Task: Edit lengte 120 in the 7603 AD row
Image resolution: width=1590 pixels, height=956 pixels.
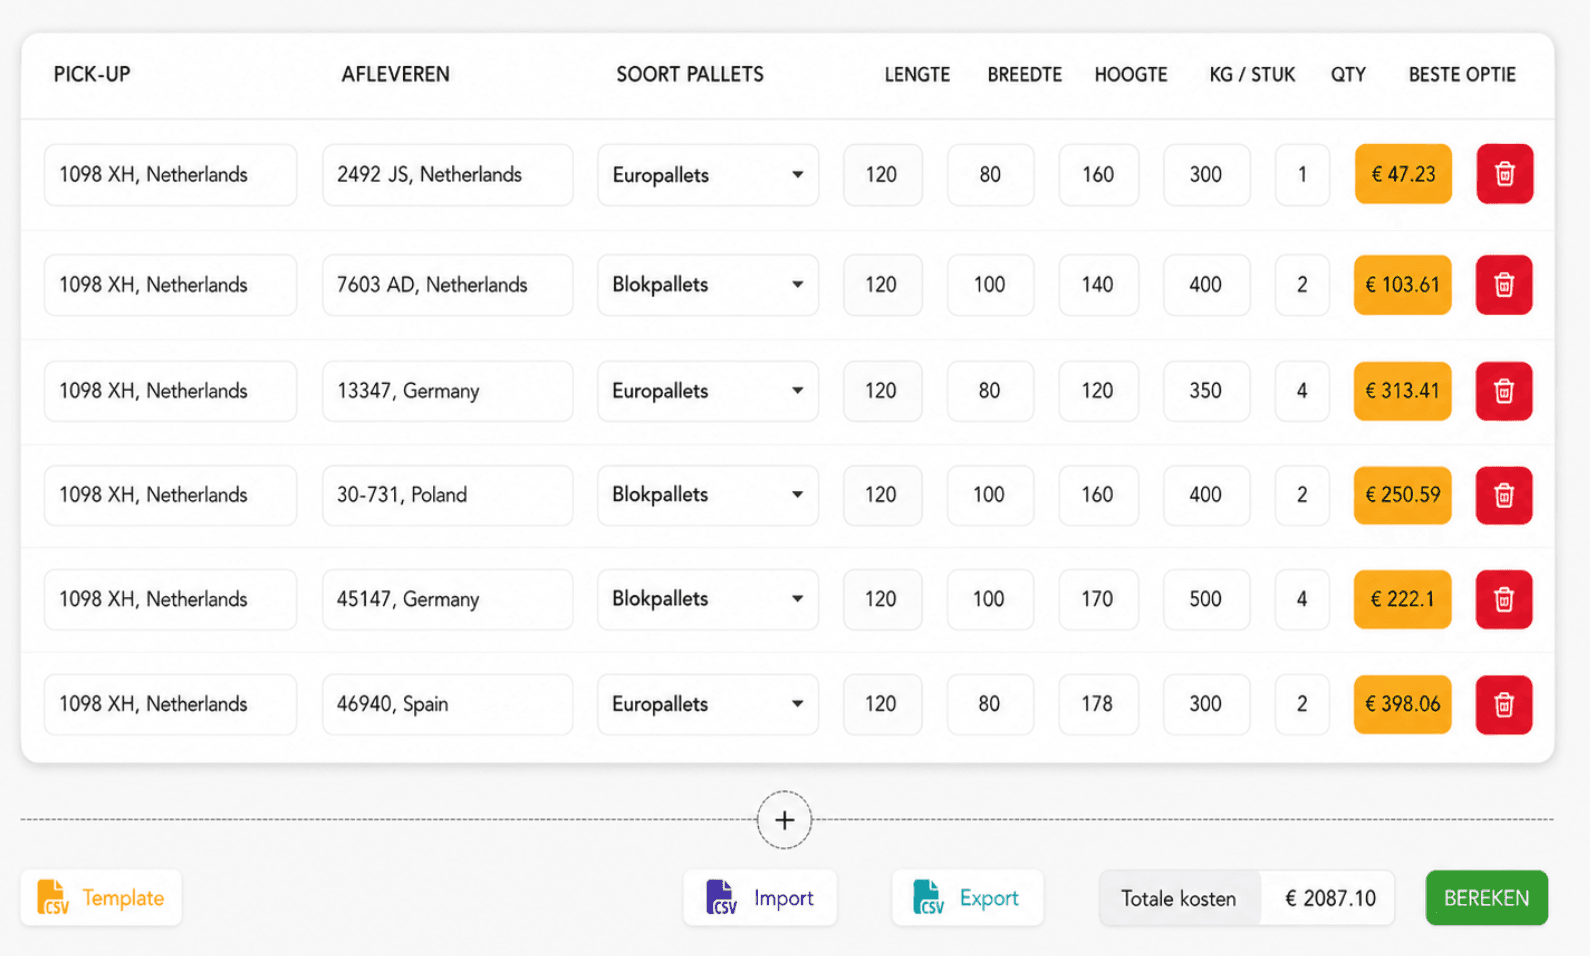Action: pos(882,285)
